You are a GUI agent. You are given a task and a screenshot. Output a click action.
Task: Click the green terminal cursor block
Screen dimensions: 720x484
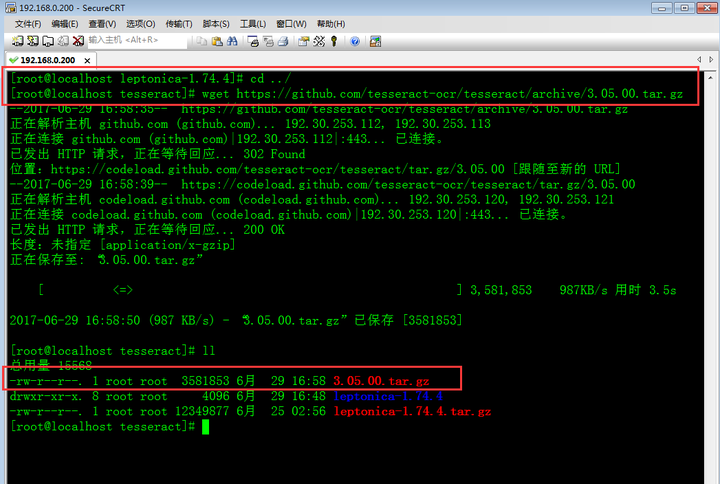pos(206,427)
